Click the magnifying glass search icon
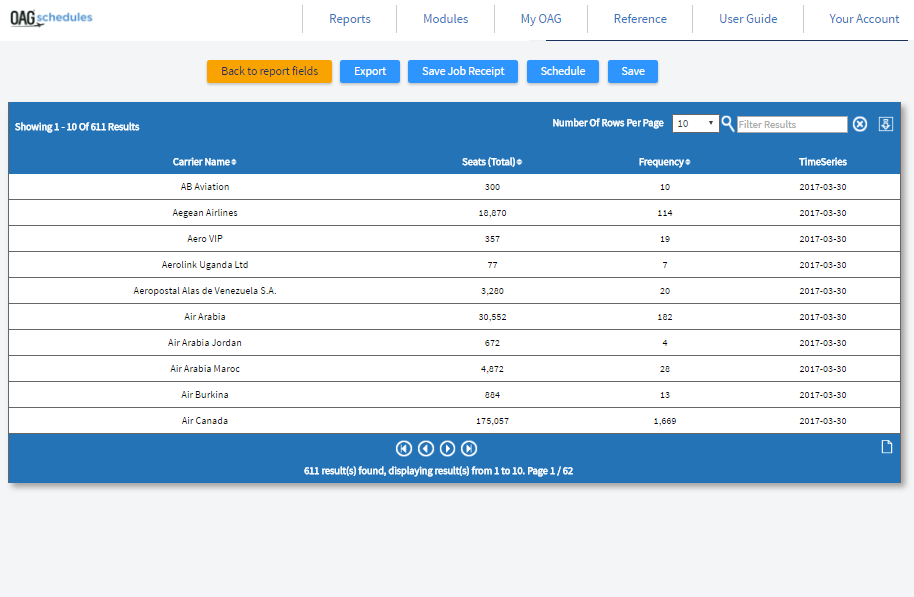Screen dimensions: 914x597 pos(727,124)
